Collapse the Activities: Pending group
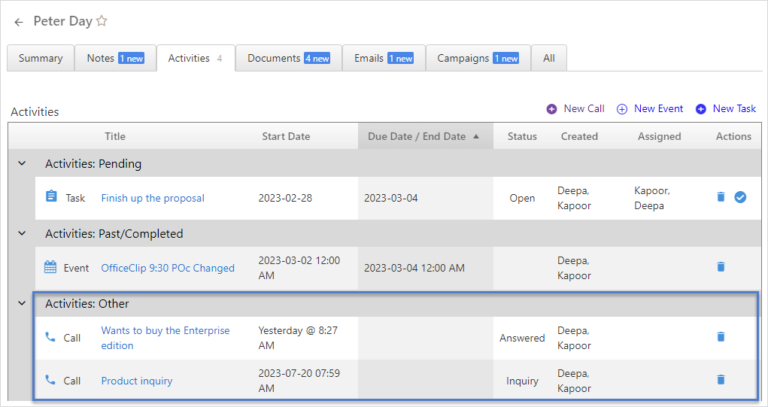This screenshot has height=407, width=768. [x=21, y=163]
